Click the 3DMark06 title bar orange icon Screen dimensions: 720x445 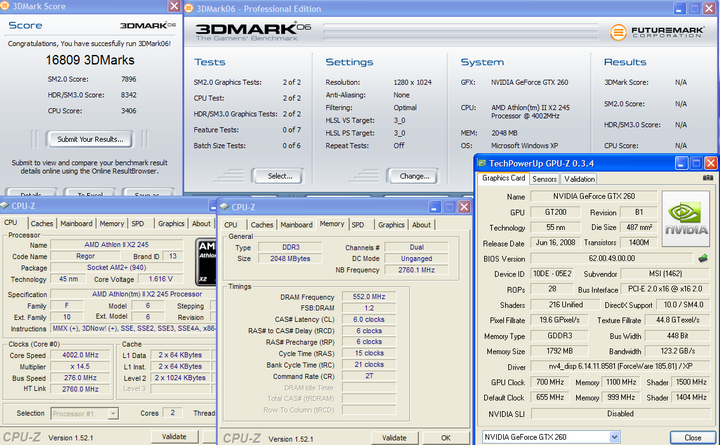click(x=189, y=8)
